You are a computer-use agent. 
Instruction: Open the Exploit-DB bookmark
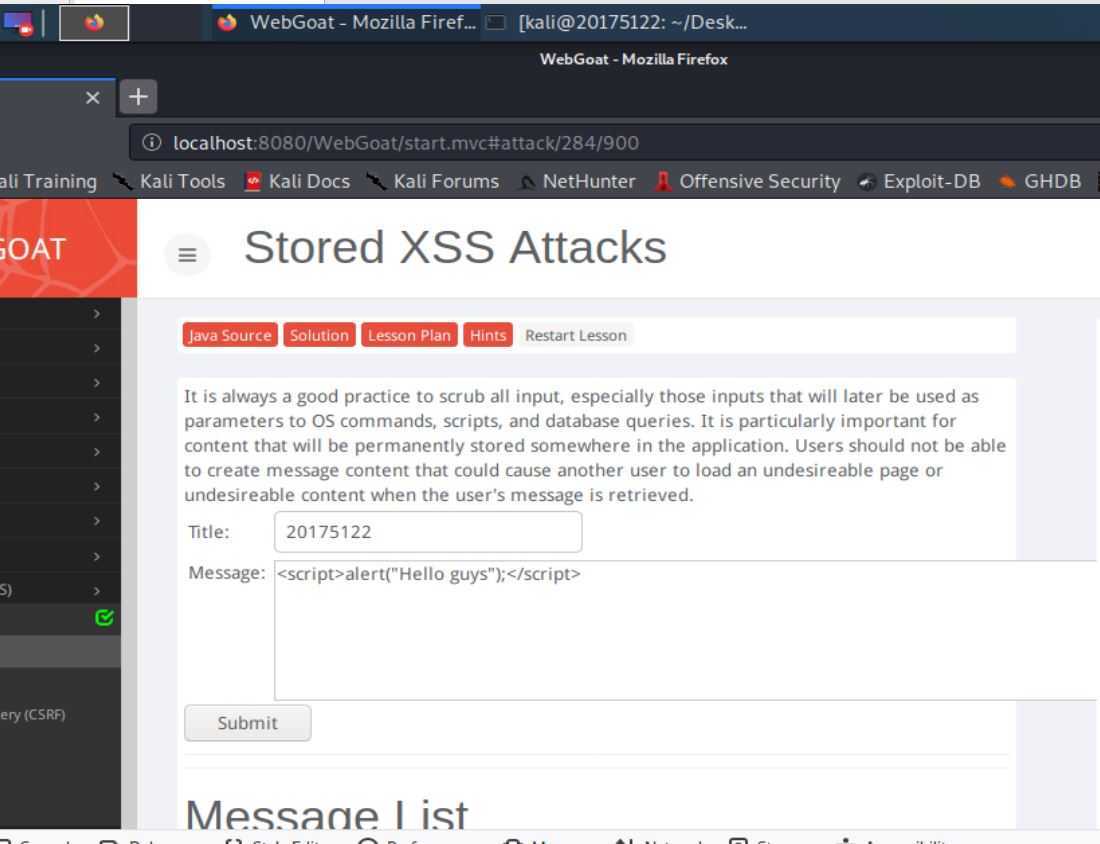tap(919, 181)
